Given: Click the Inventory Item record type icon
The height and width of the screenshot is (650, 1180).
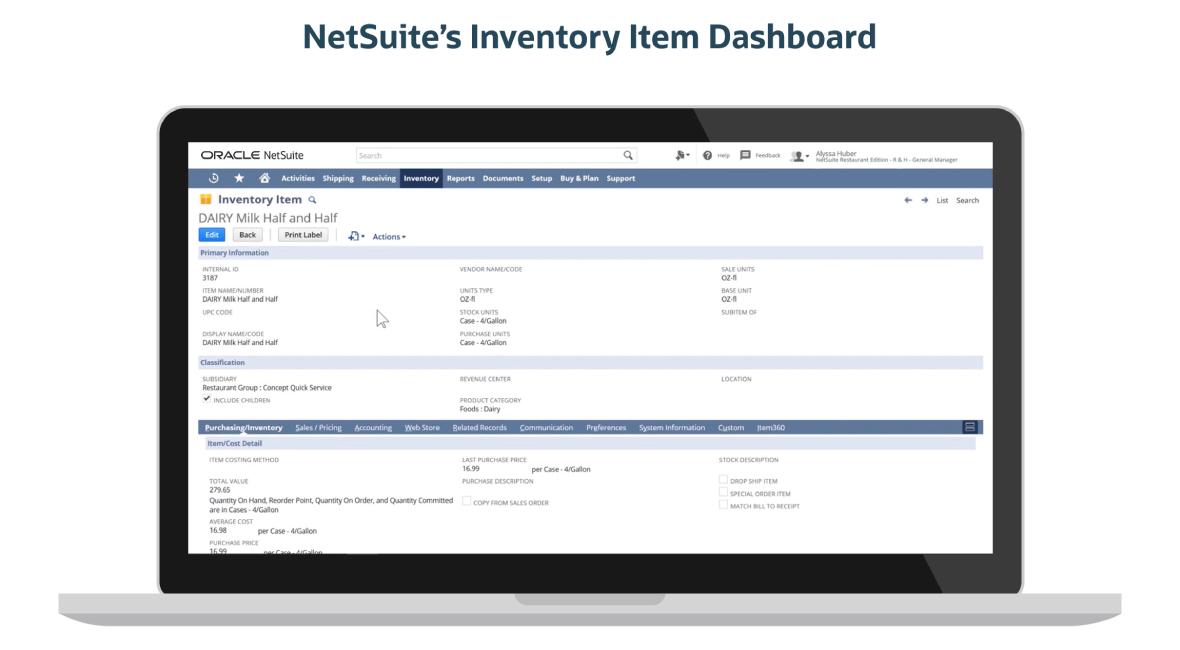Looking at the screenshot, I should click(x=205, y=199).
